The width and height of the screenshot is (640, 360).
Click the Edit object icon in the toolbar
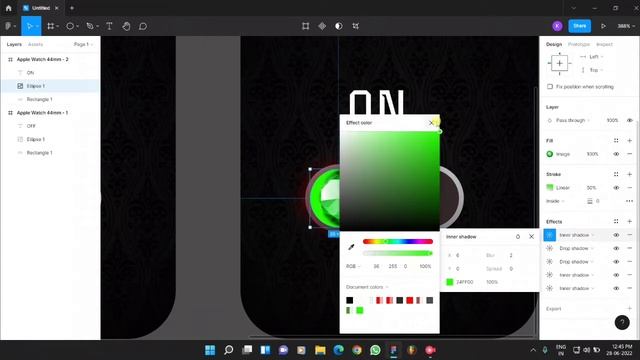[305, 26]
